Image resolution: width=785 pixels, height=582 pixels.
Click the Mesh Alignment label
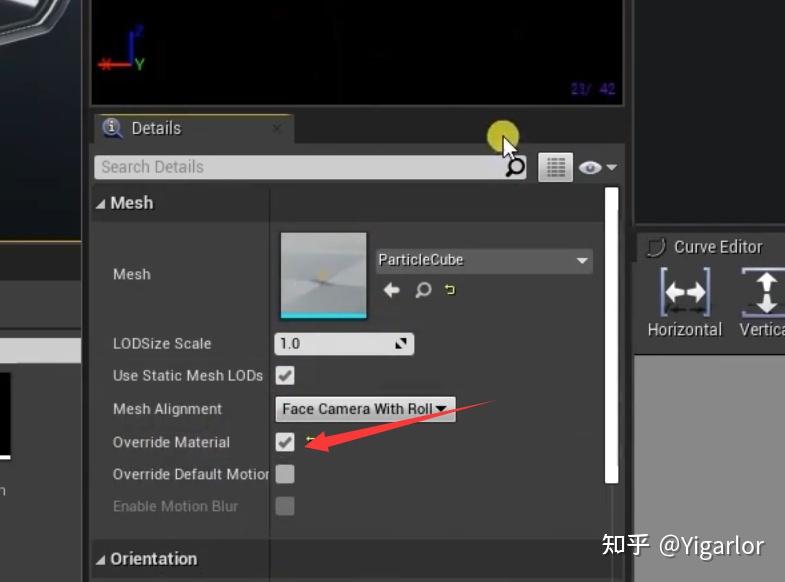pos(167,409)
